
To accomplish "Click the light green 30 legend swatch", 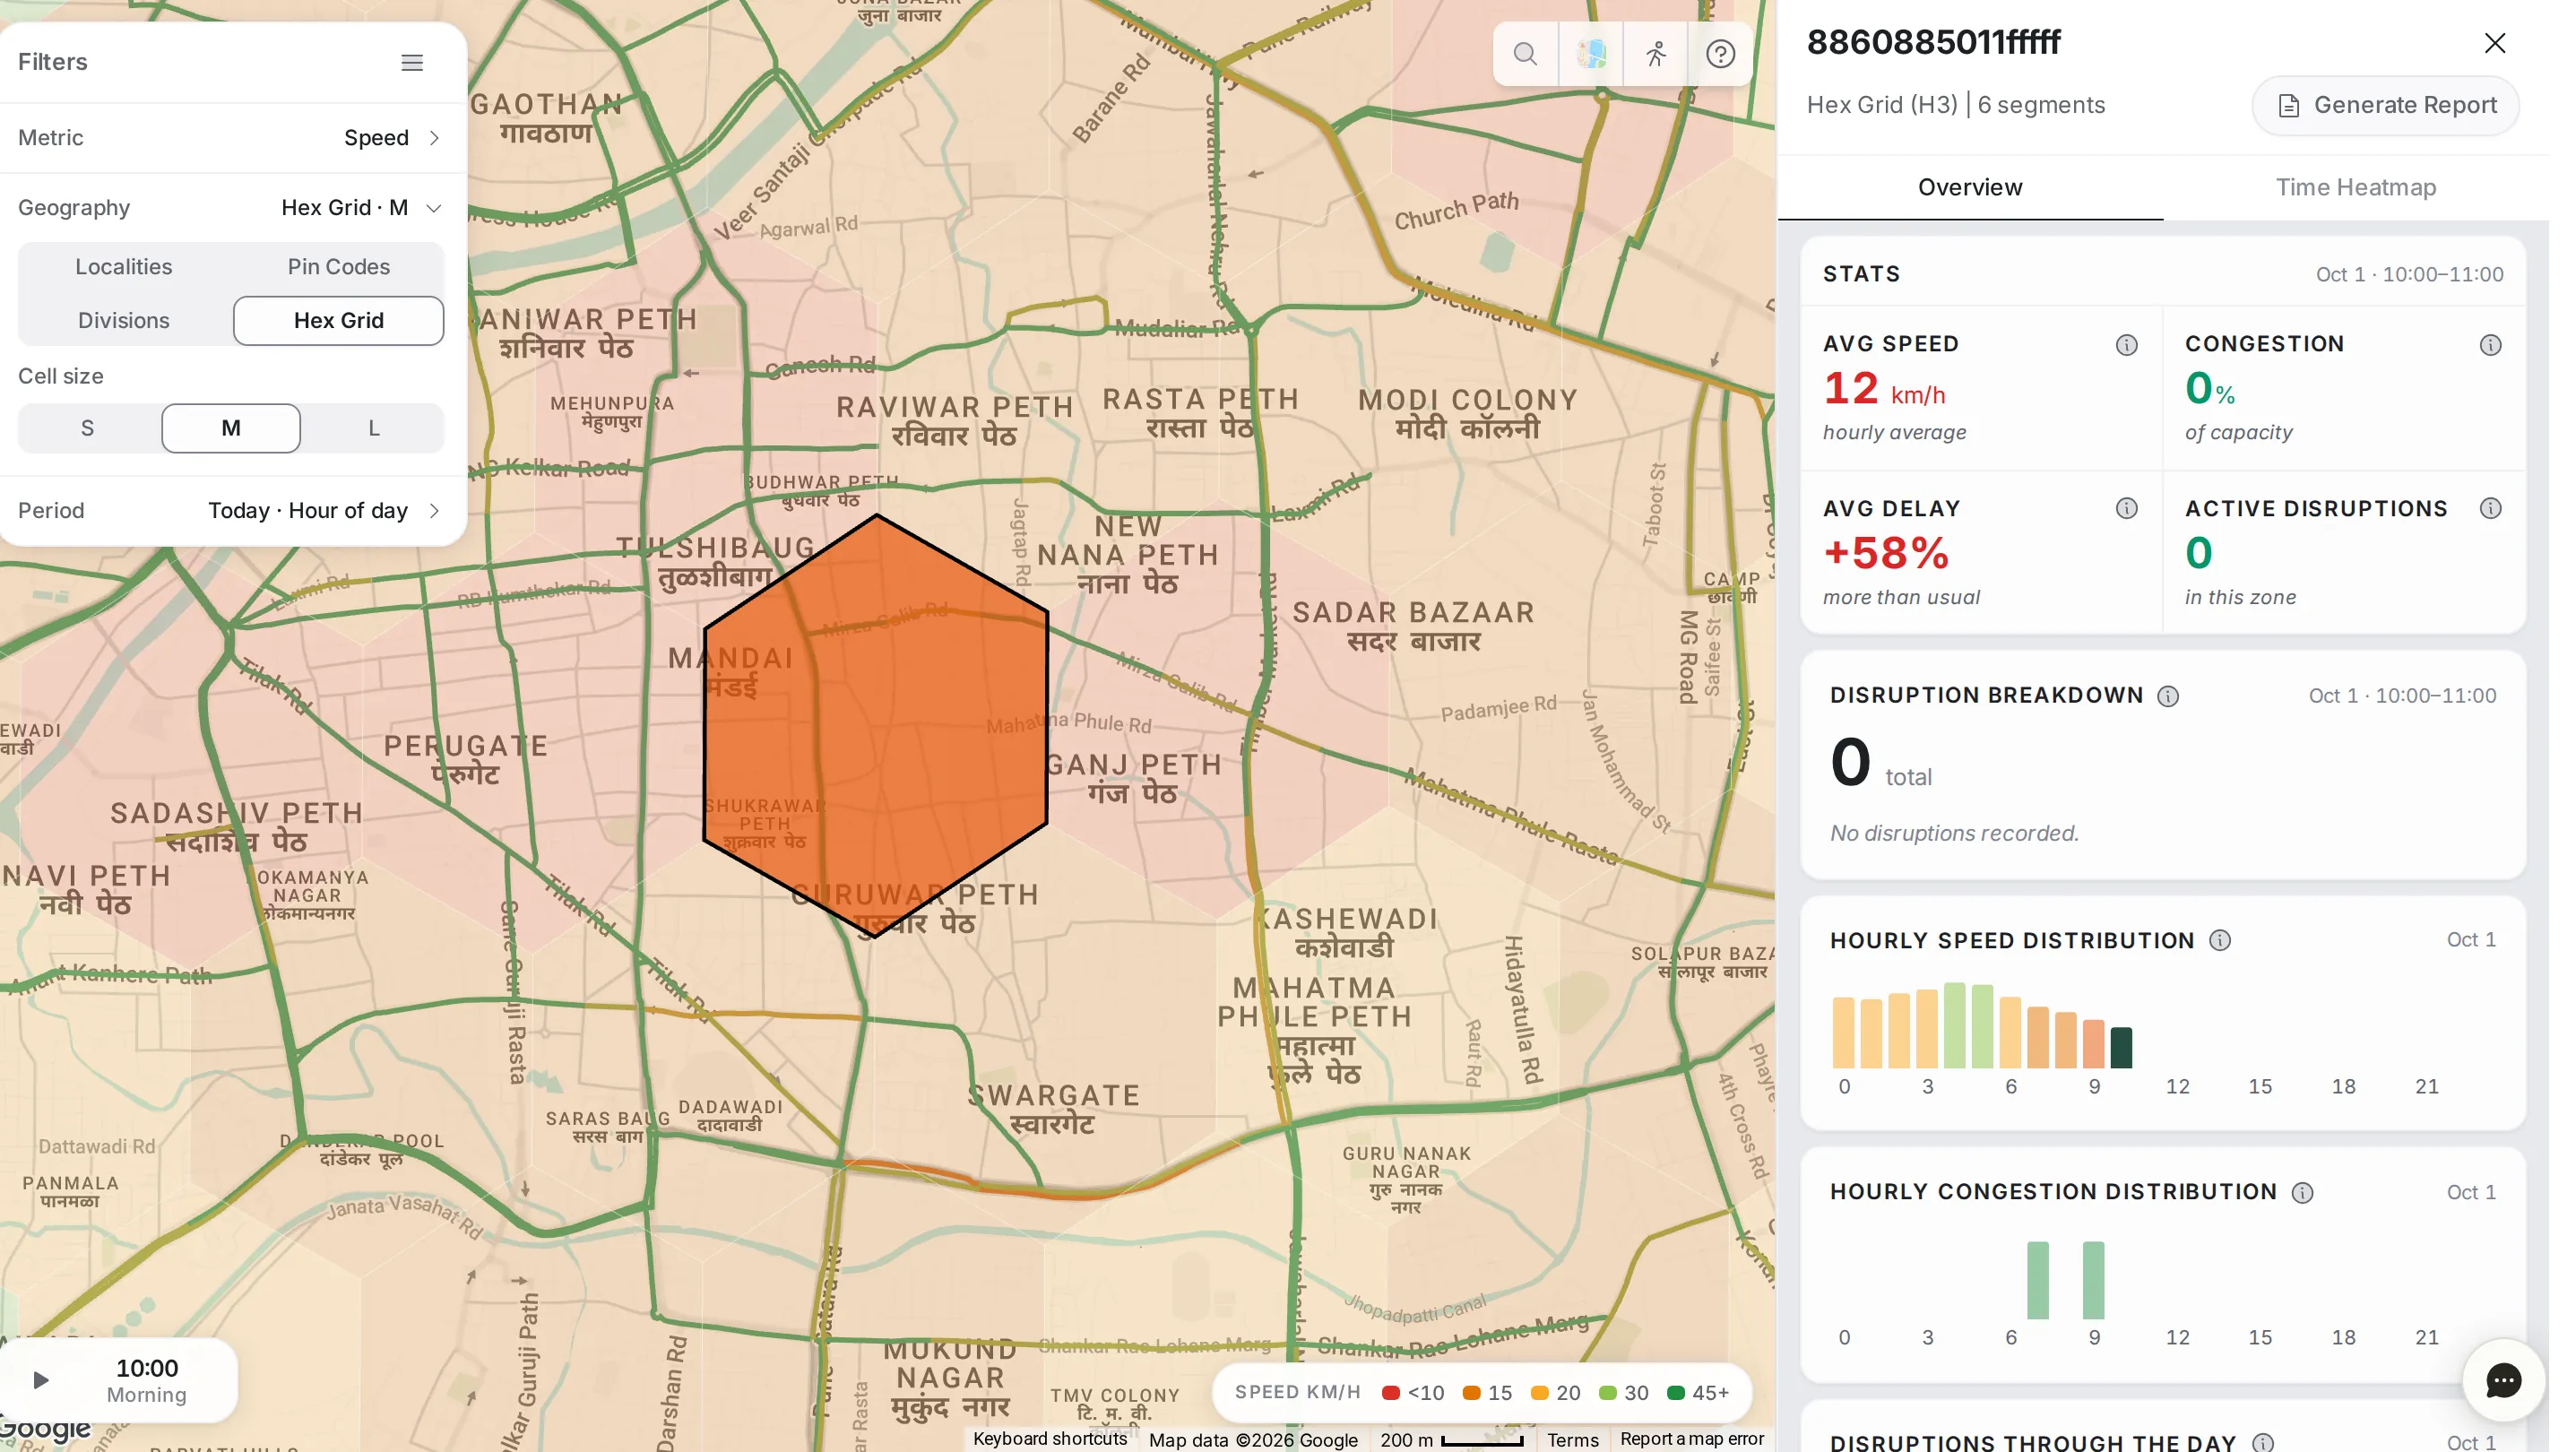I will coord(1607,1394).
